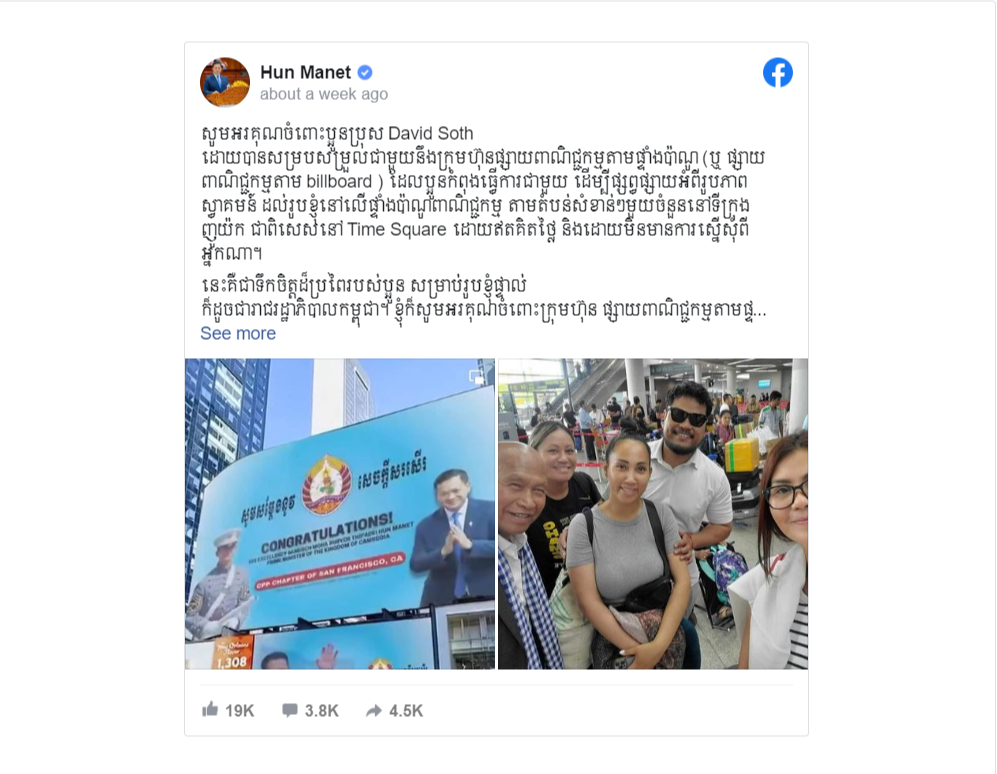
Task: Open the billboard congratulations photo
Action: pos(340,513)
